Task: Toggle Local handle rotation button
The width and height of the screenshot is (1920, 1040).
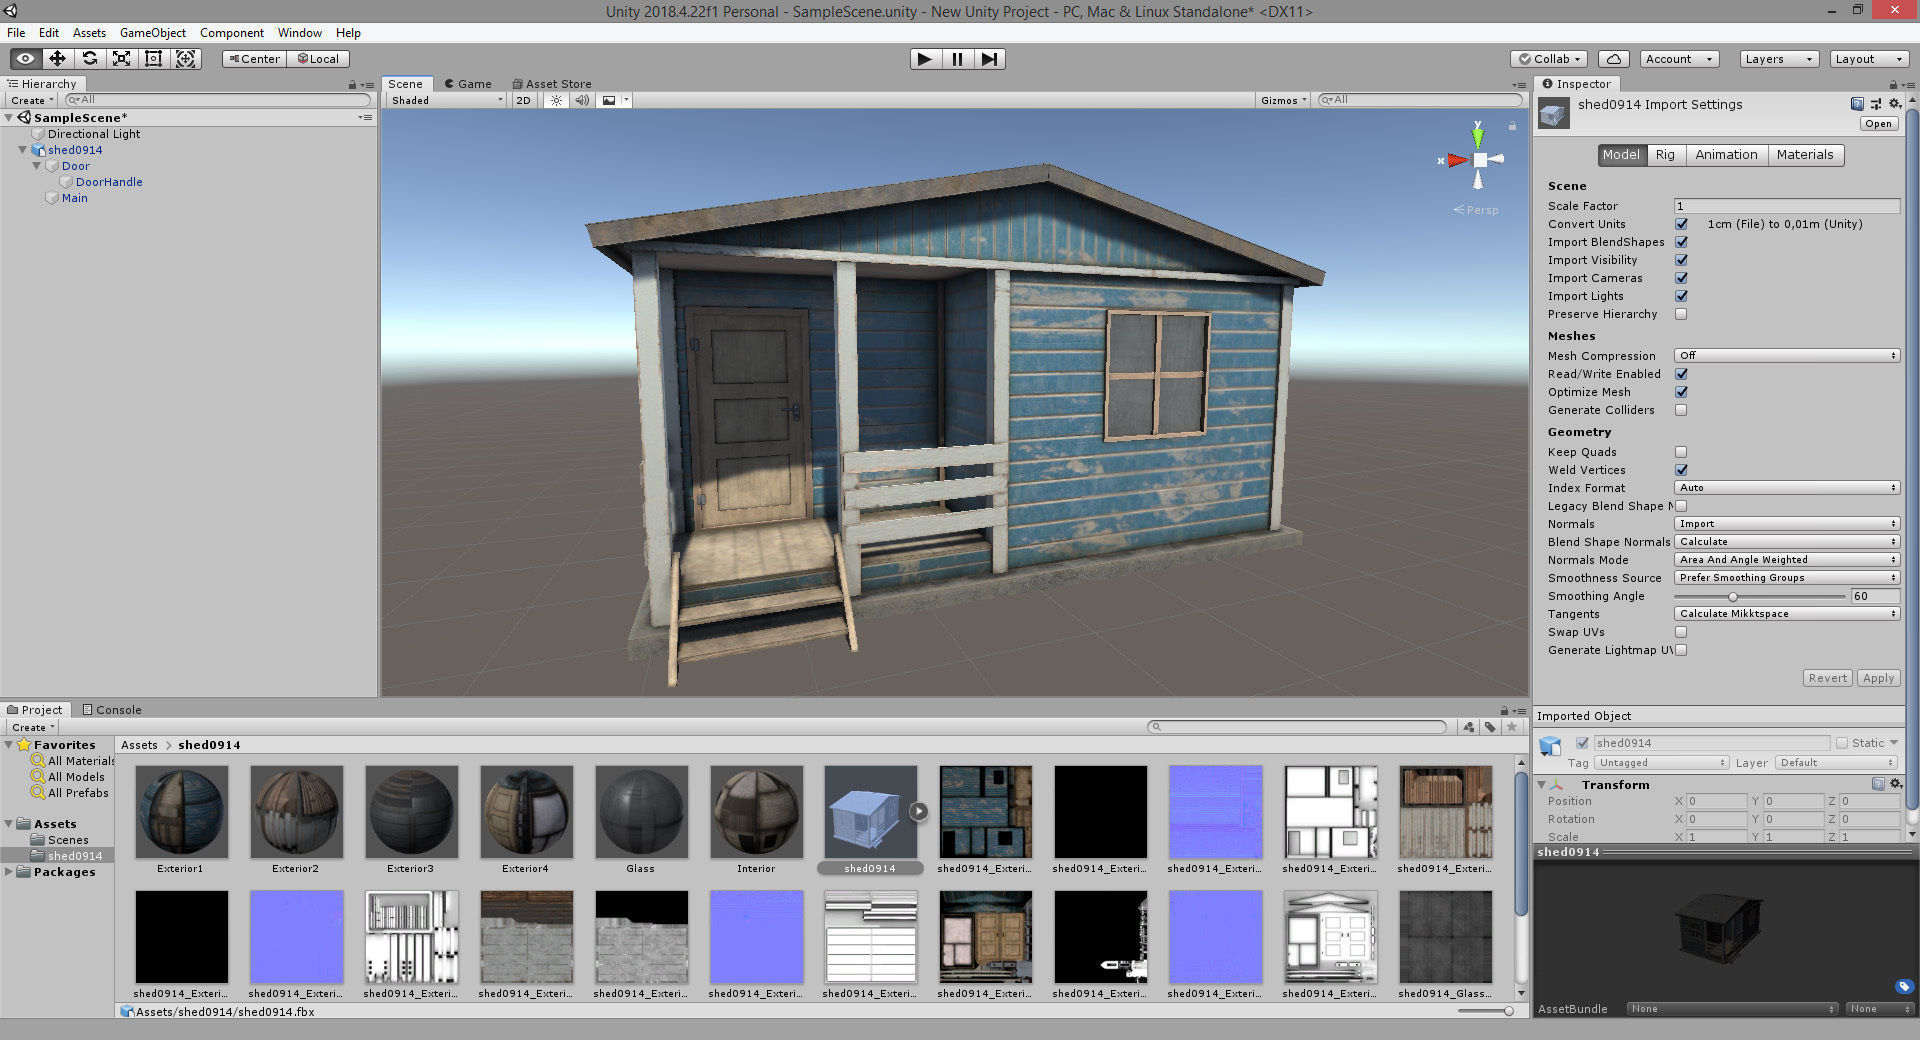Action: tap(318, 59)
